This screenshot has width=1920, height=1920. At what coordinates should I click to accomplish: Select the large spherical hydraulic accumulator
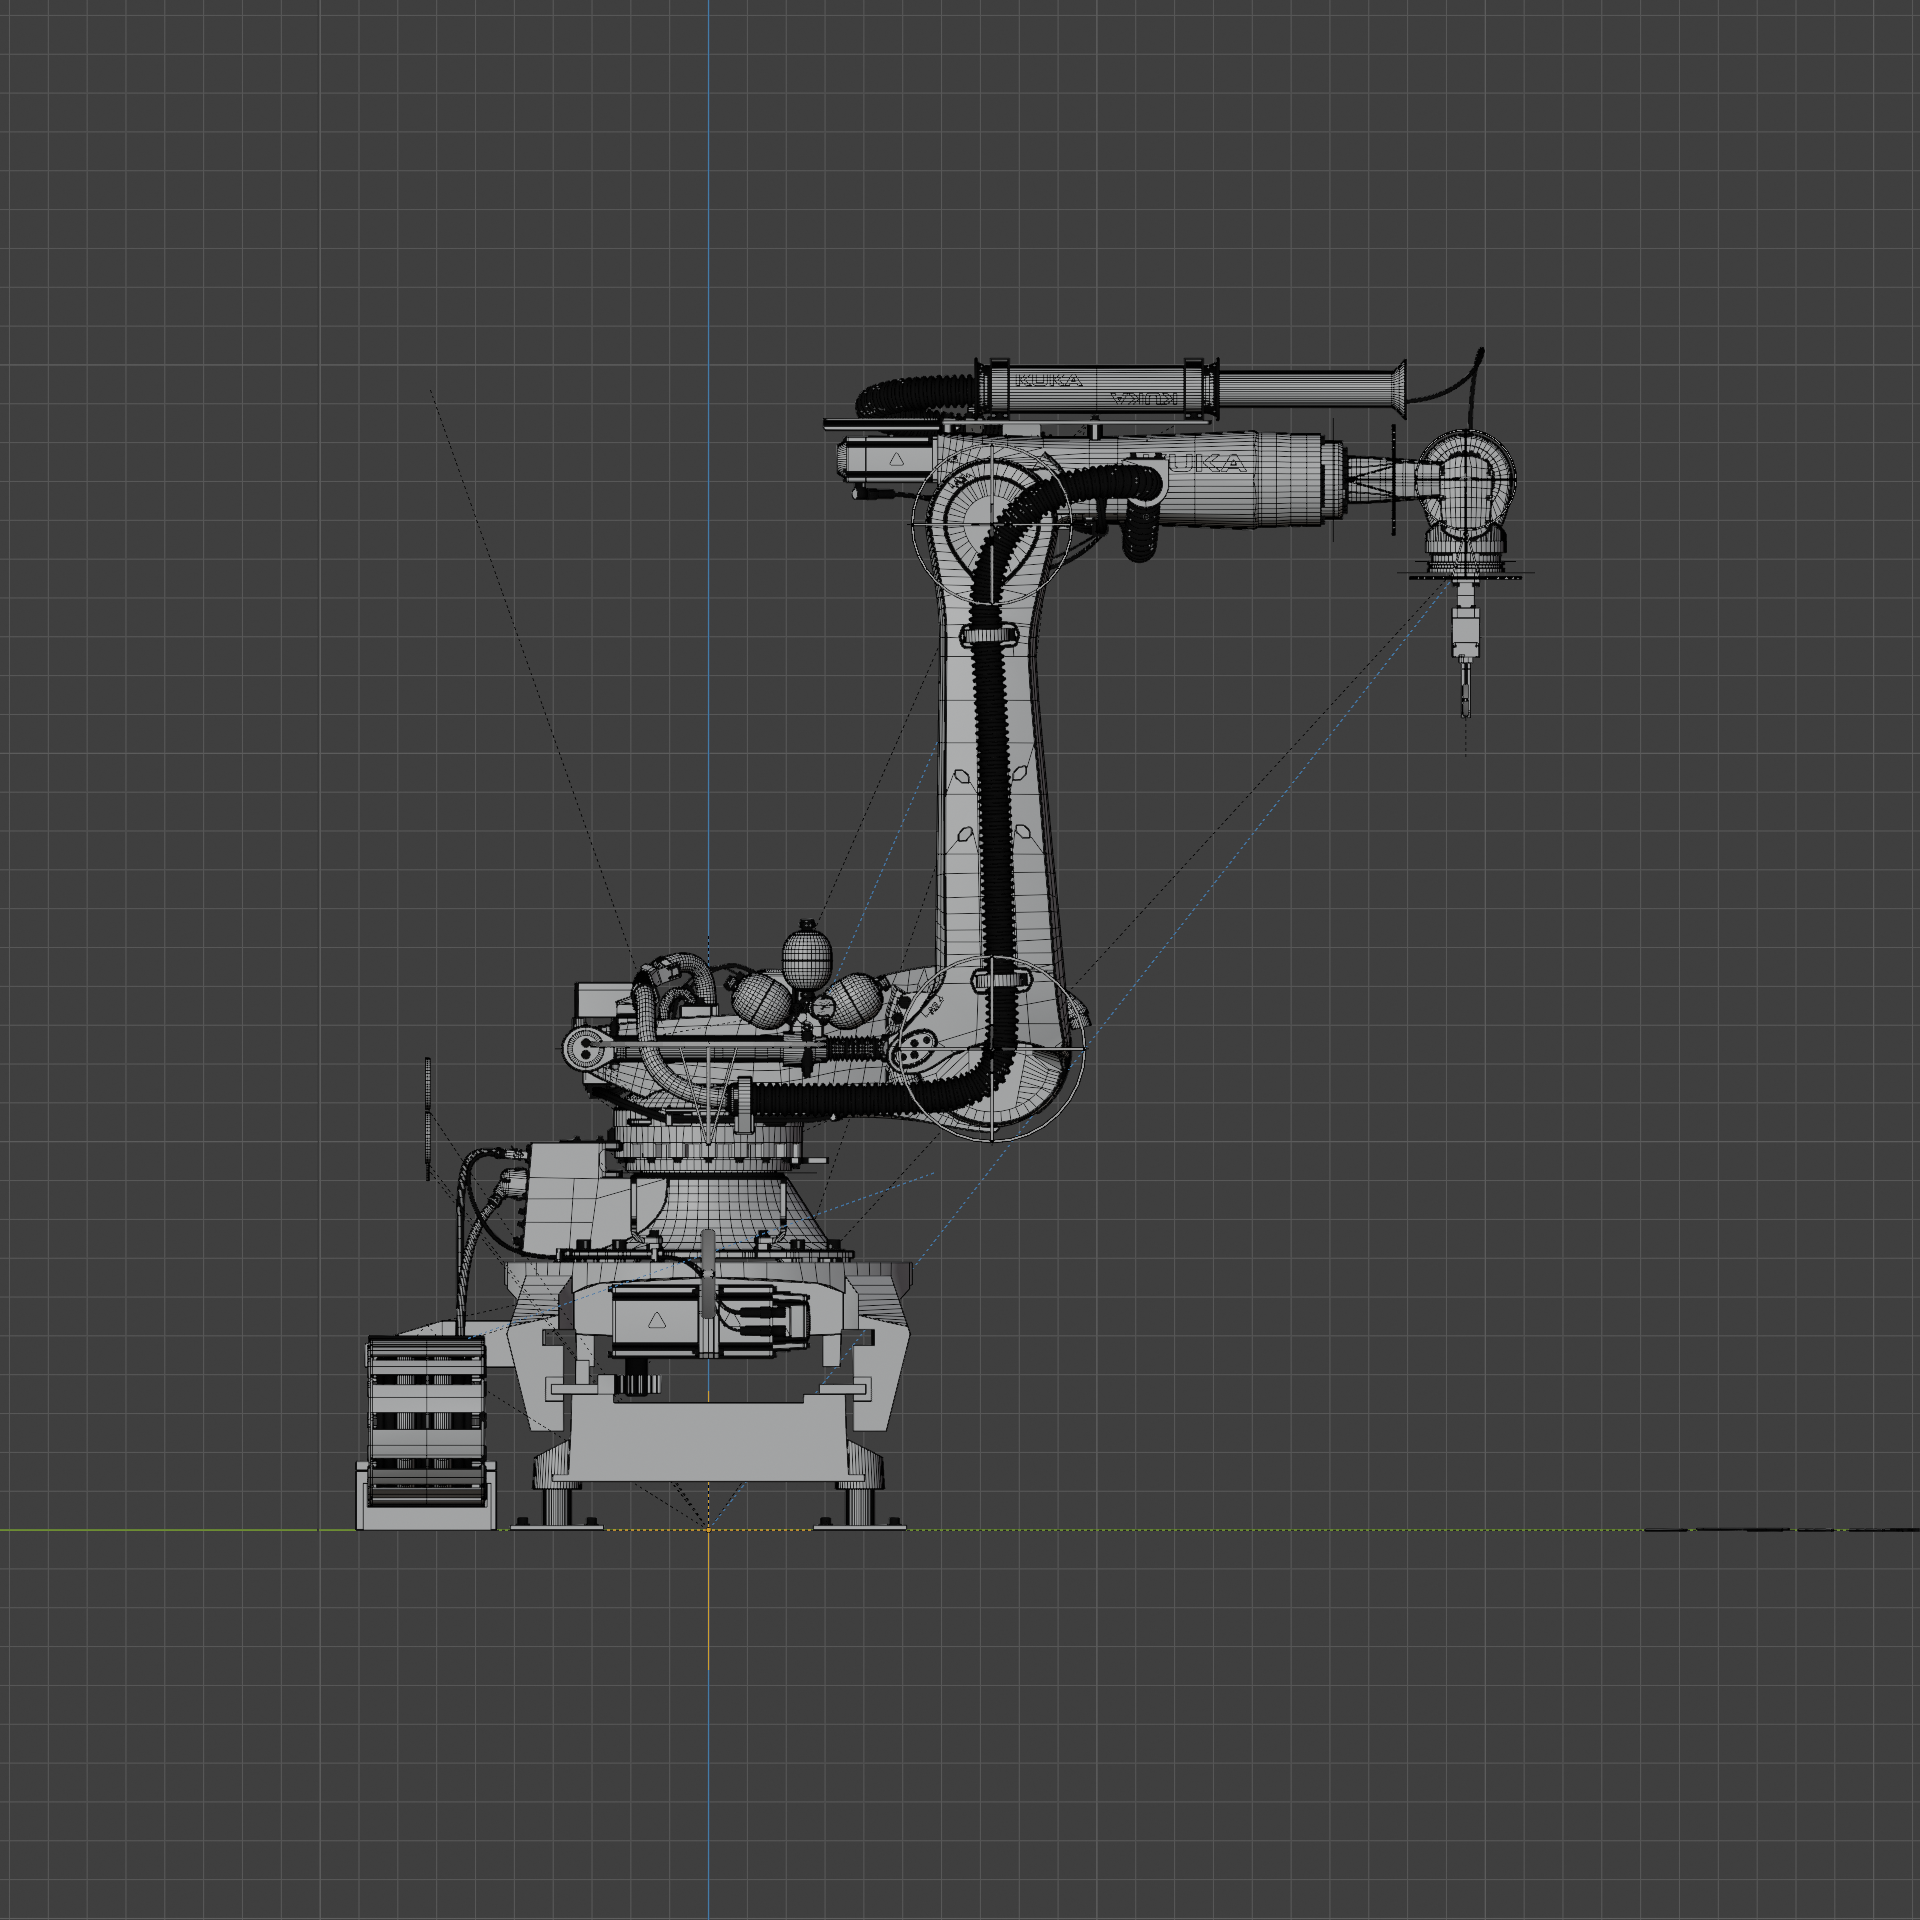(808, 959)
